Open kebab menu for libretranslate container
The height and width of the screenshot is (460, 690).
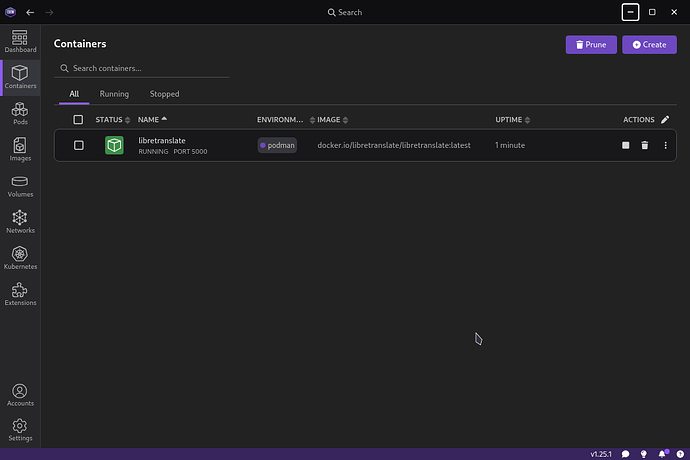(665, 145)
